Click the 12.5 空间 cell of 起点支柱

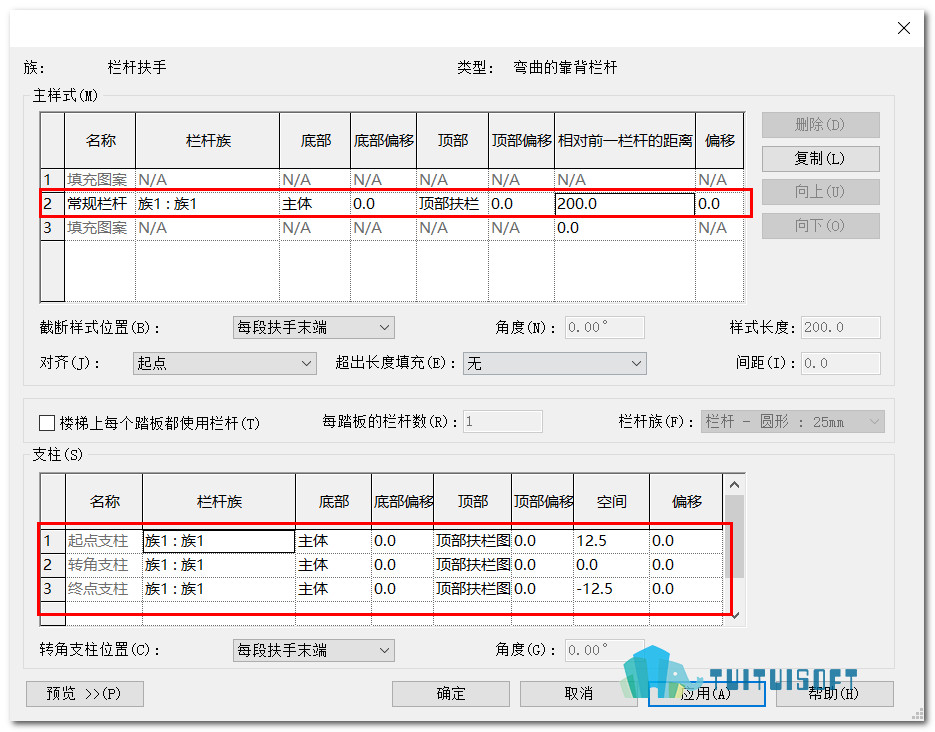pos(611,541)
